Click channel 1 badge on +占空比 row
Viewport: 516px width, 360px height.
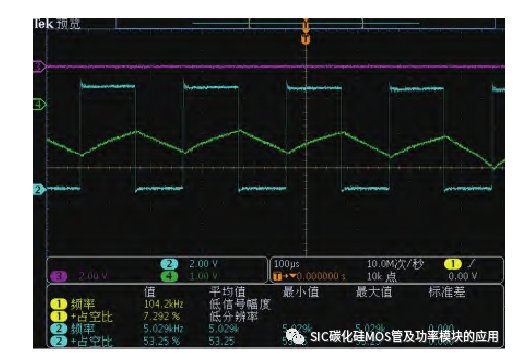click(x=59, y=316)
